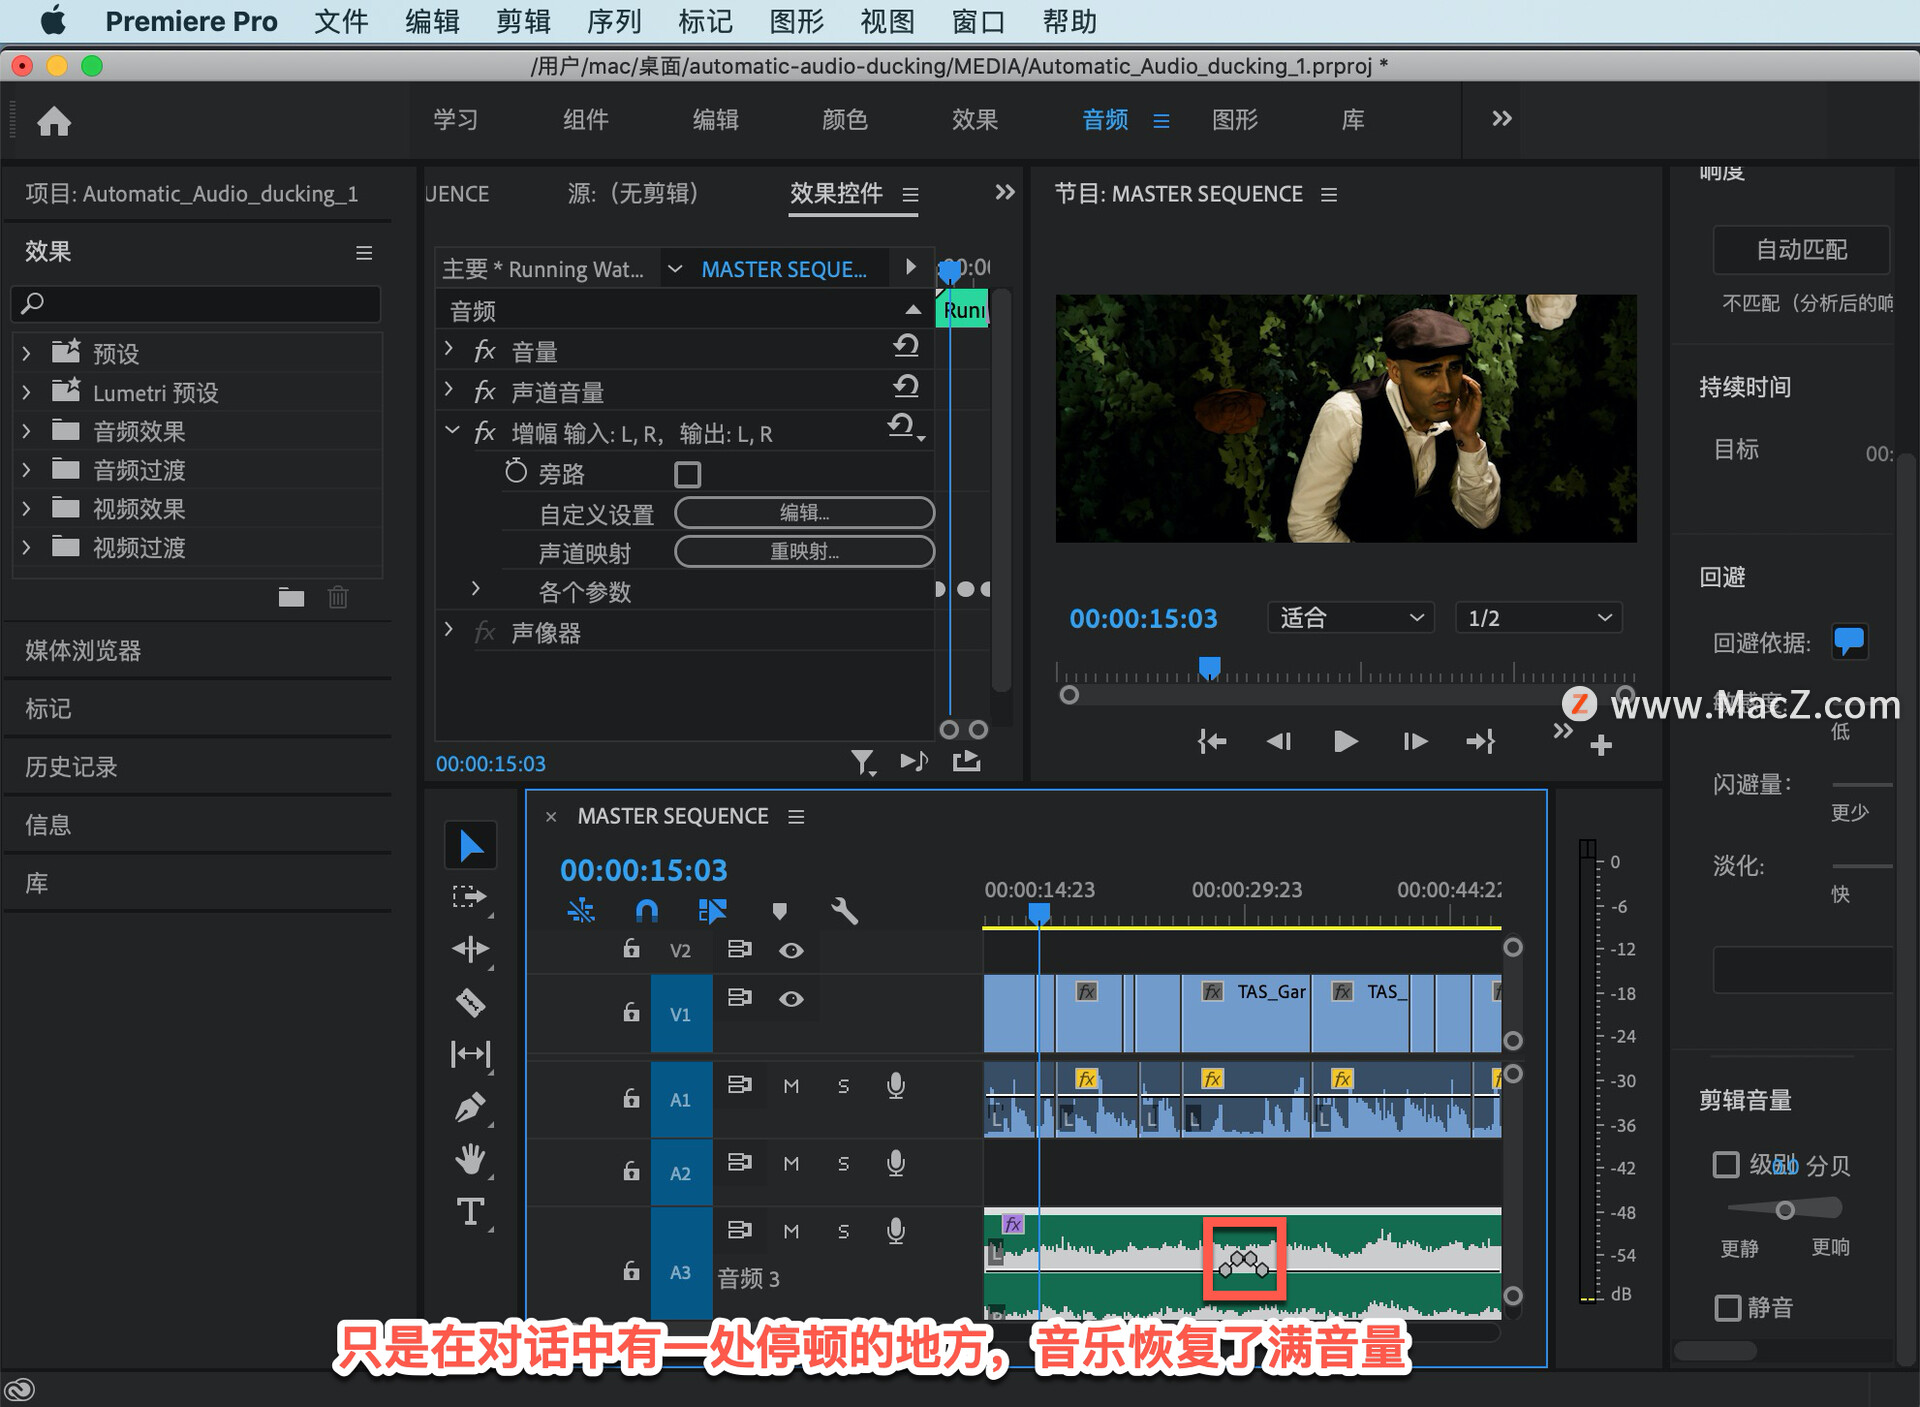
Task: Open timeline display settings wrench
Action: point(845,911)
